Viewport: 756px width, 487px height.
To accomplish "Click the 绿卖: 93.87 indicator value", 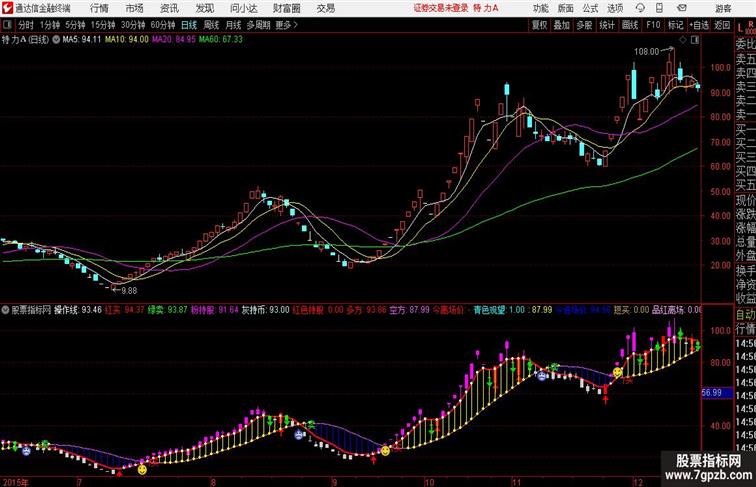I will (167, 310).
